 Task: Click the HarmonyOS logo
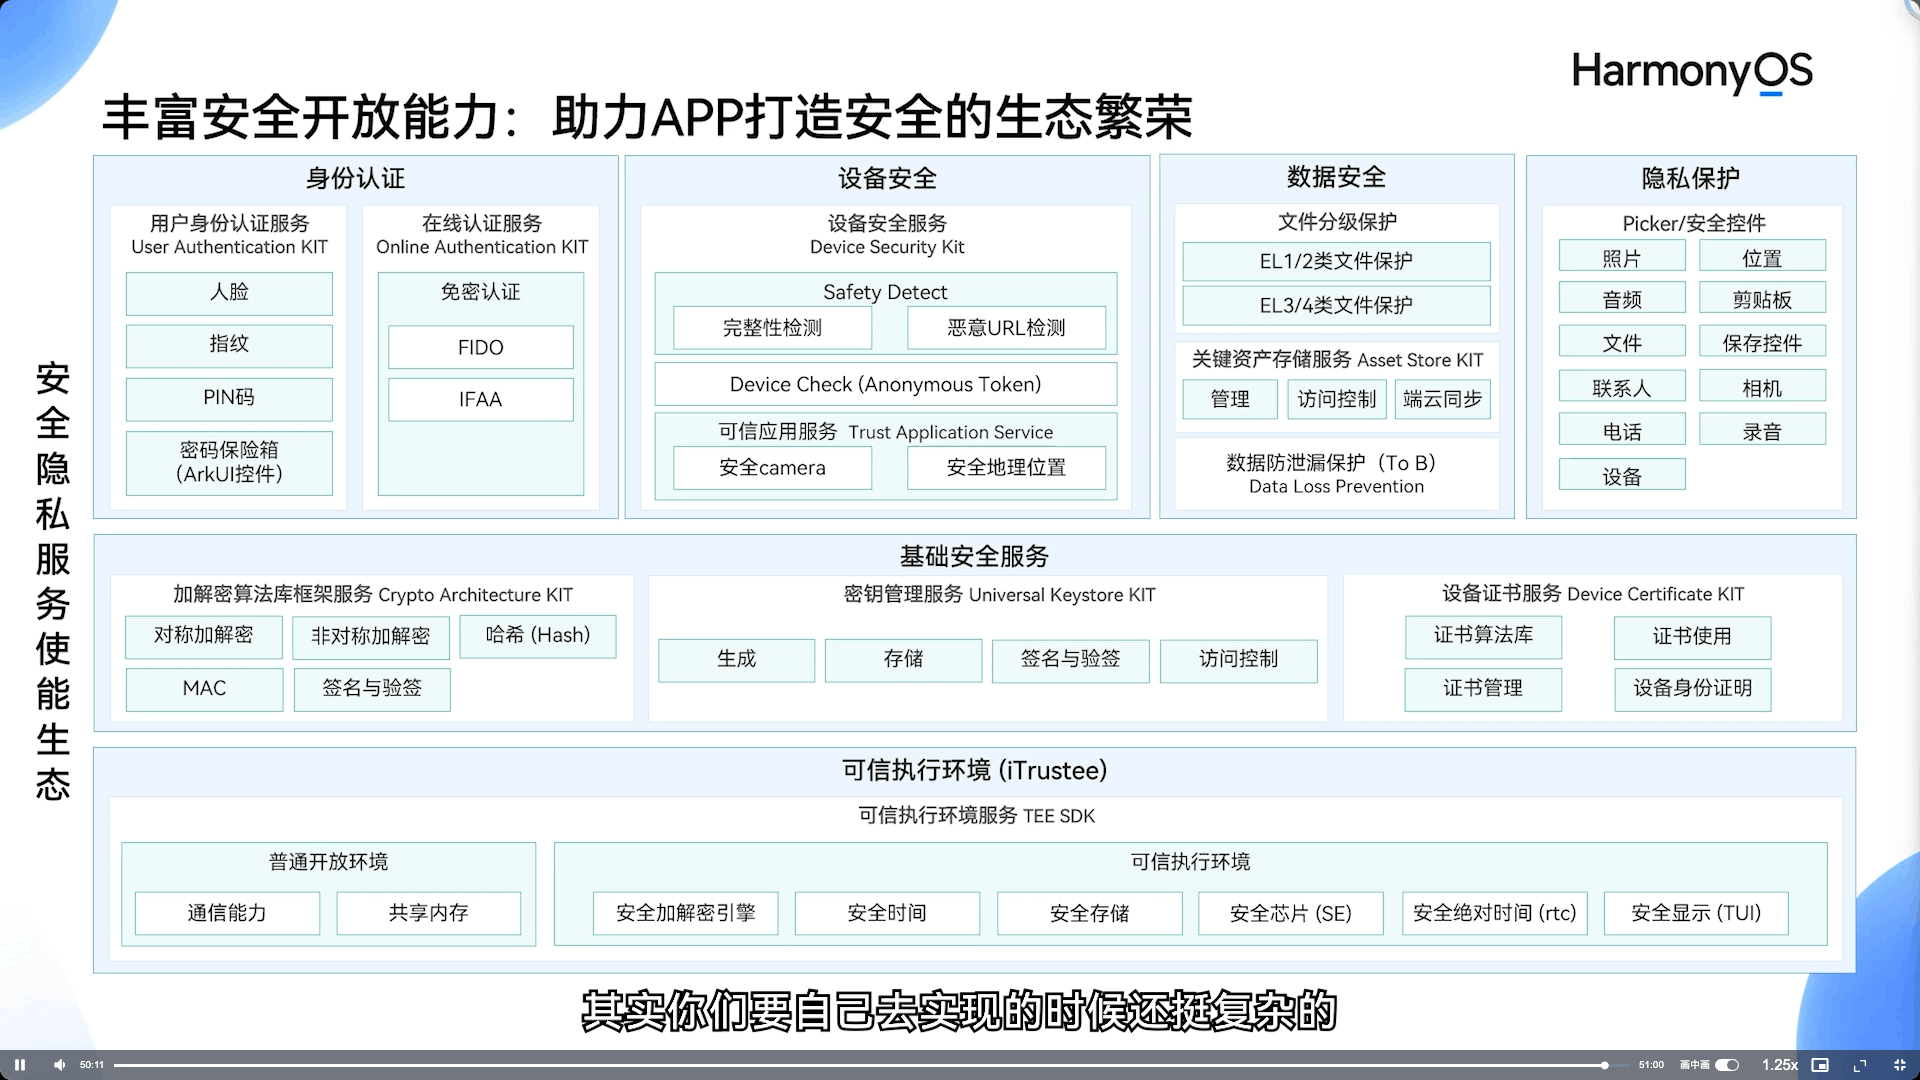1691,72
